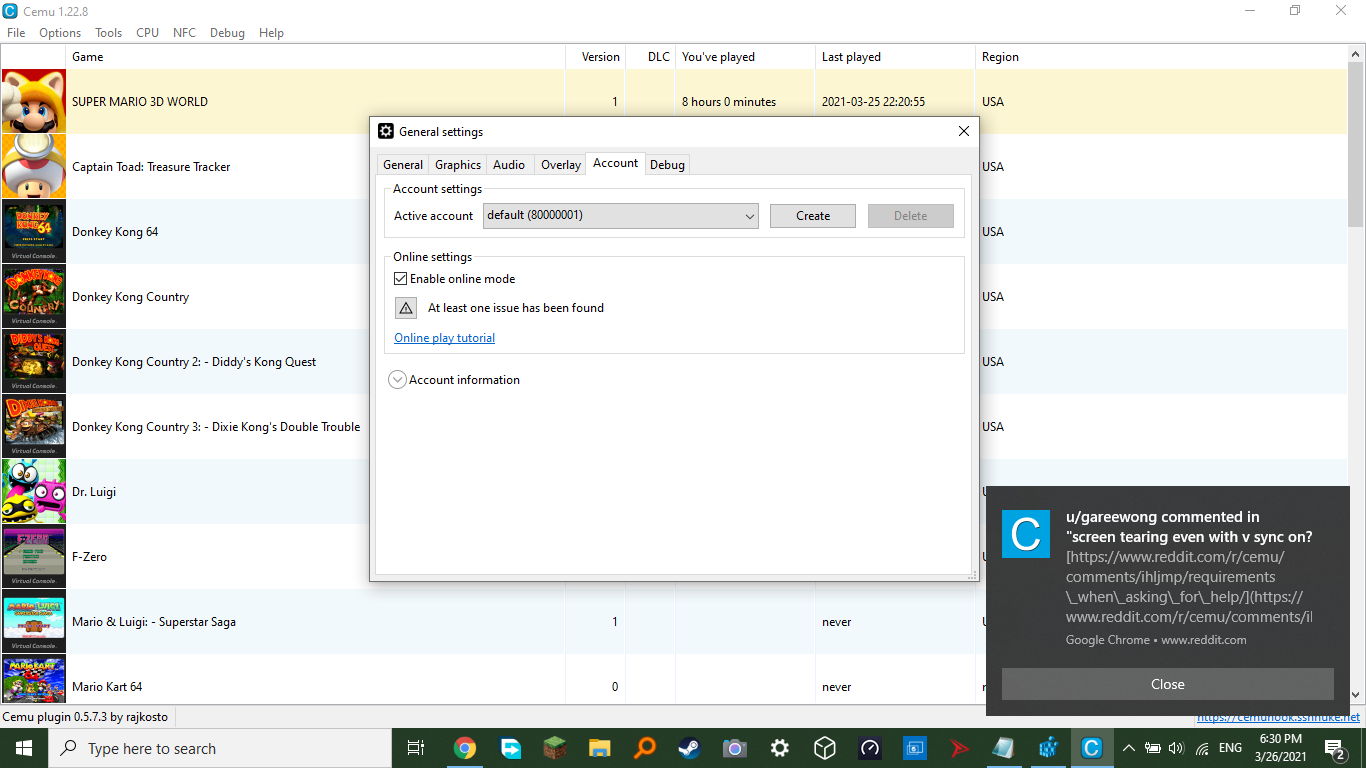This screenshot has height=768, width=1366.
Task: Open the Windows Start menu
Action: [x=24, y=748]
